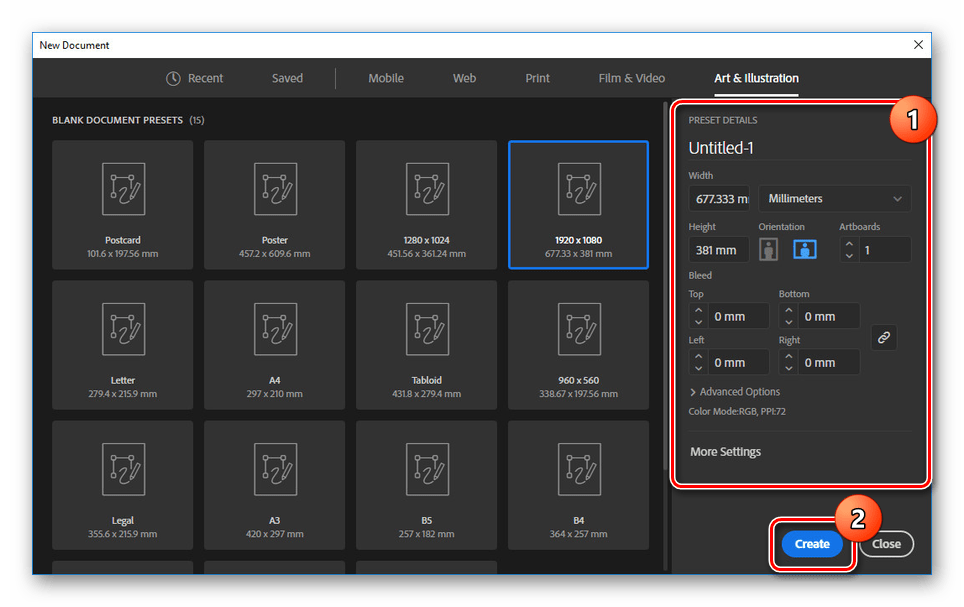Click the 457.2 x 609.6 mm size text
This screenshot has width=964, height=607.
click(x=275, y=254)
